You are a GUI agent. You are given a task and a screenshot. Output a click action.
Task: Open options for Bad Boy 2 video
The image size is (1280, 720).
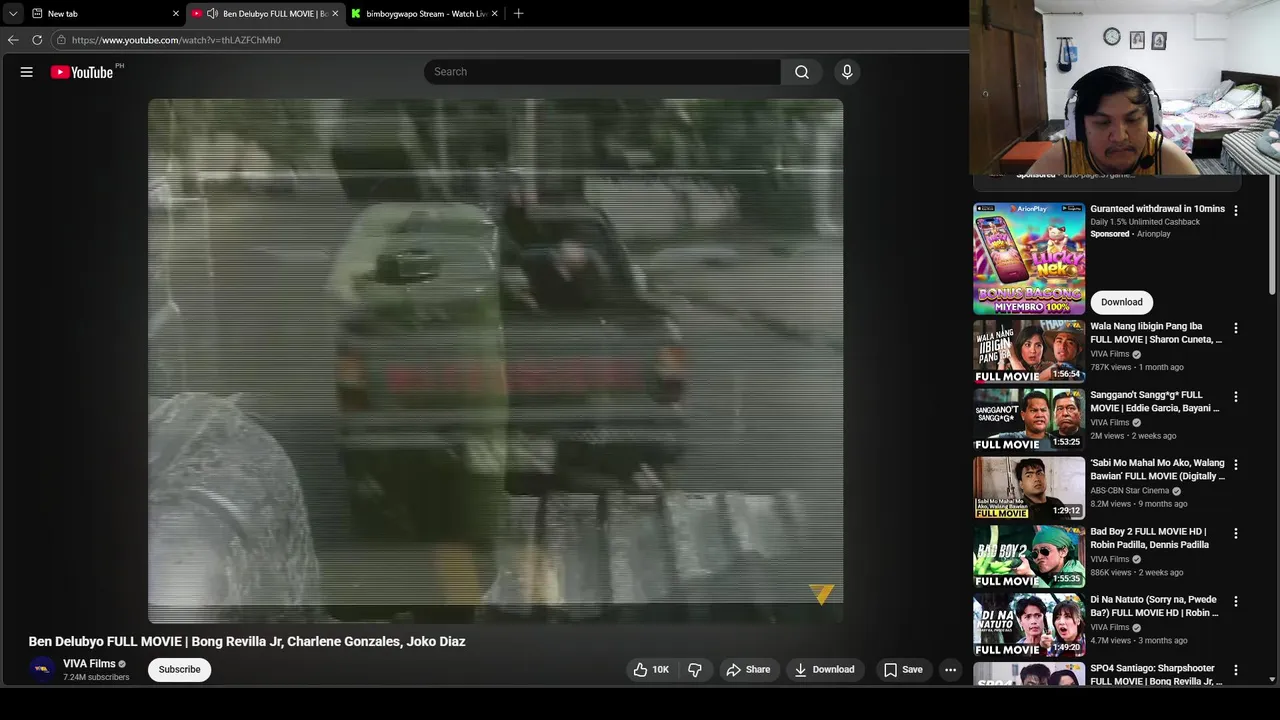pyautogui.click(x=1236, y=534)
